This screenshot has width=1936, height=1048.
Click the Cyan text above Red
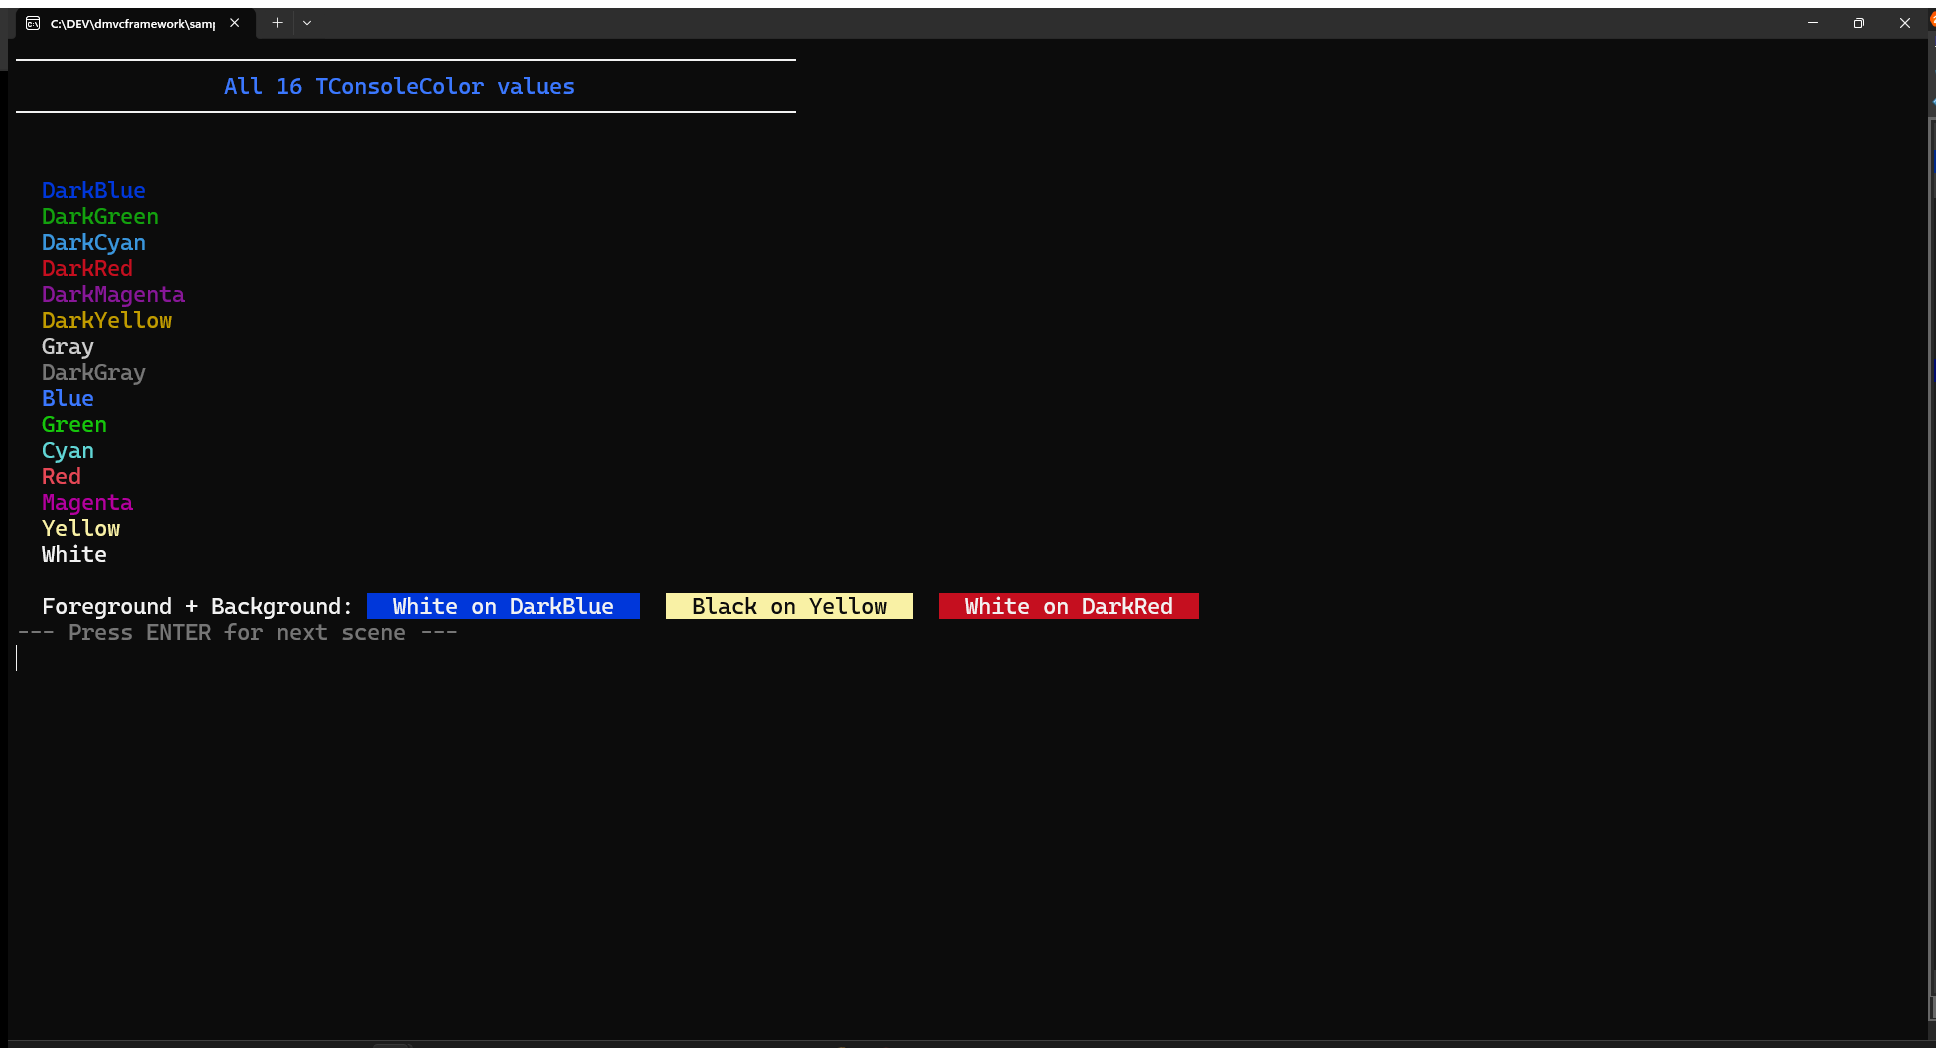[68, 451]
